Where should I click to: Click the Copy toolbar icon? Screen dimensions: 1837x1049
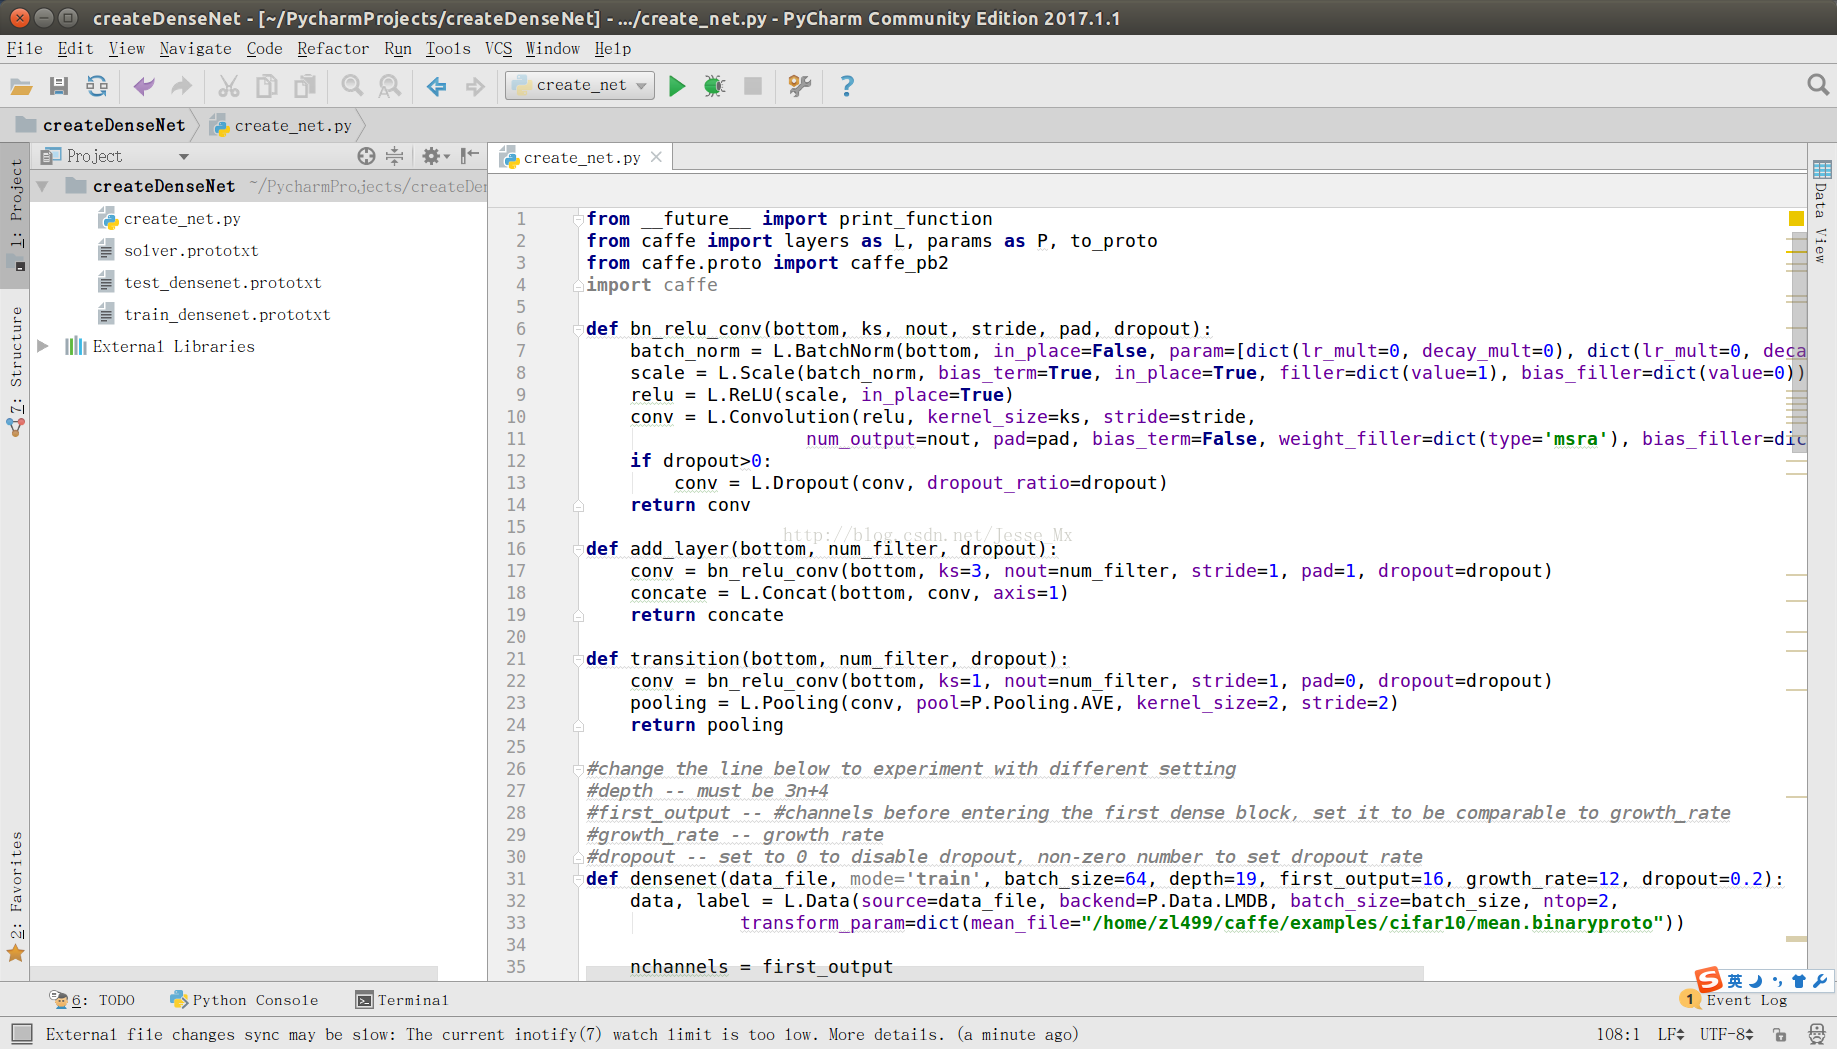coord(267,87)
